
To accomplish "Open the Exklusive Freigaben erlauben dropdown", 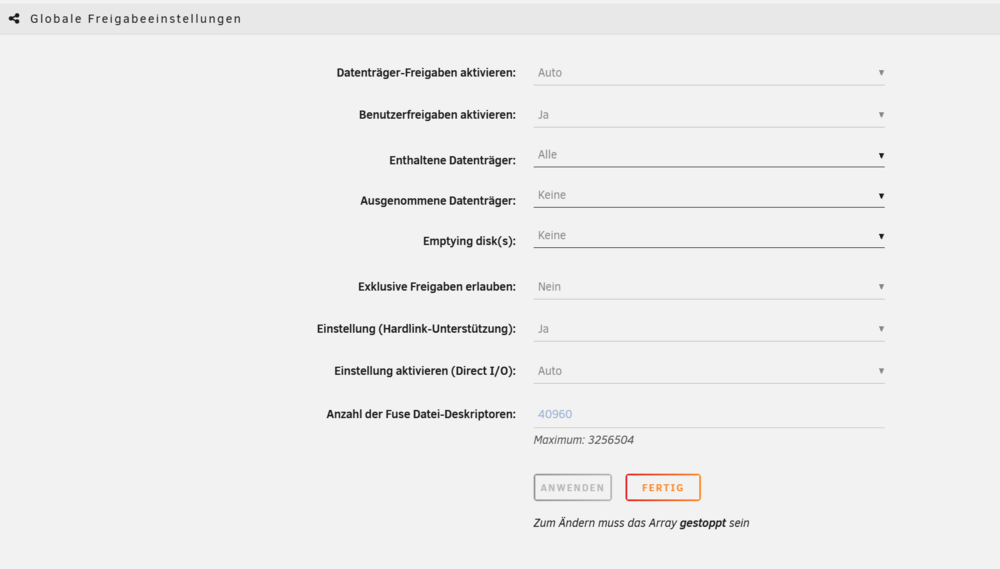I will (709, 287).
